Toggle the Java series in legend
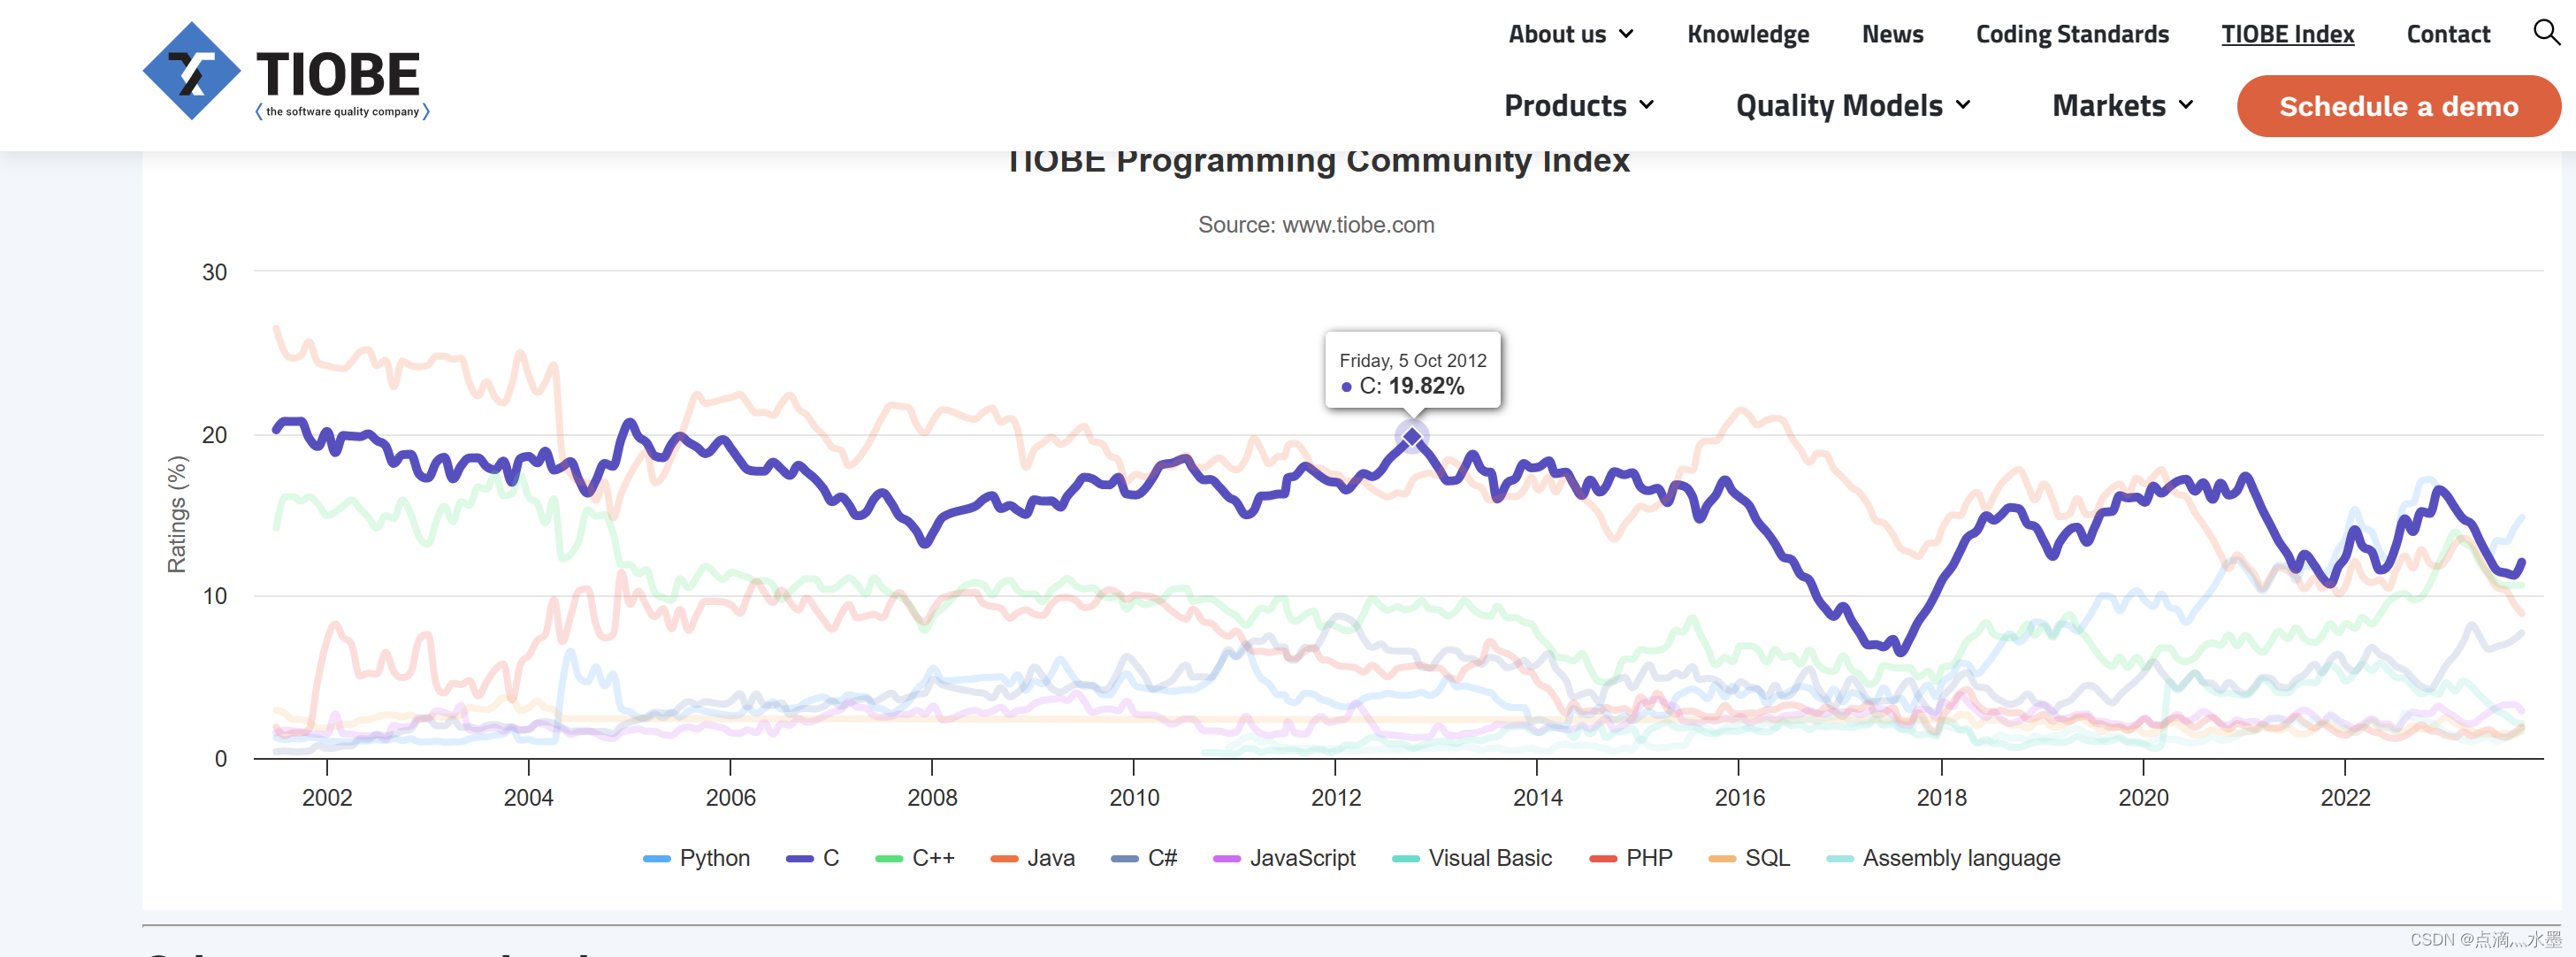Viewport: 2576px width, 957px height. [x=1032, y=858]
